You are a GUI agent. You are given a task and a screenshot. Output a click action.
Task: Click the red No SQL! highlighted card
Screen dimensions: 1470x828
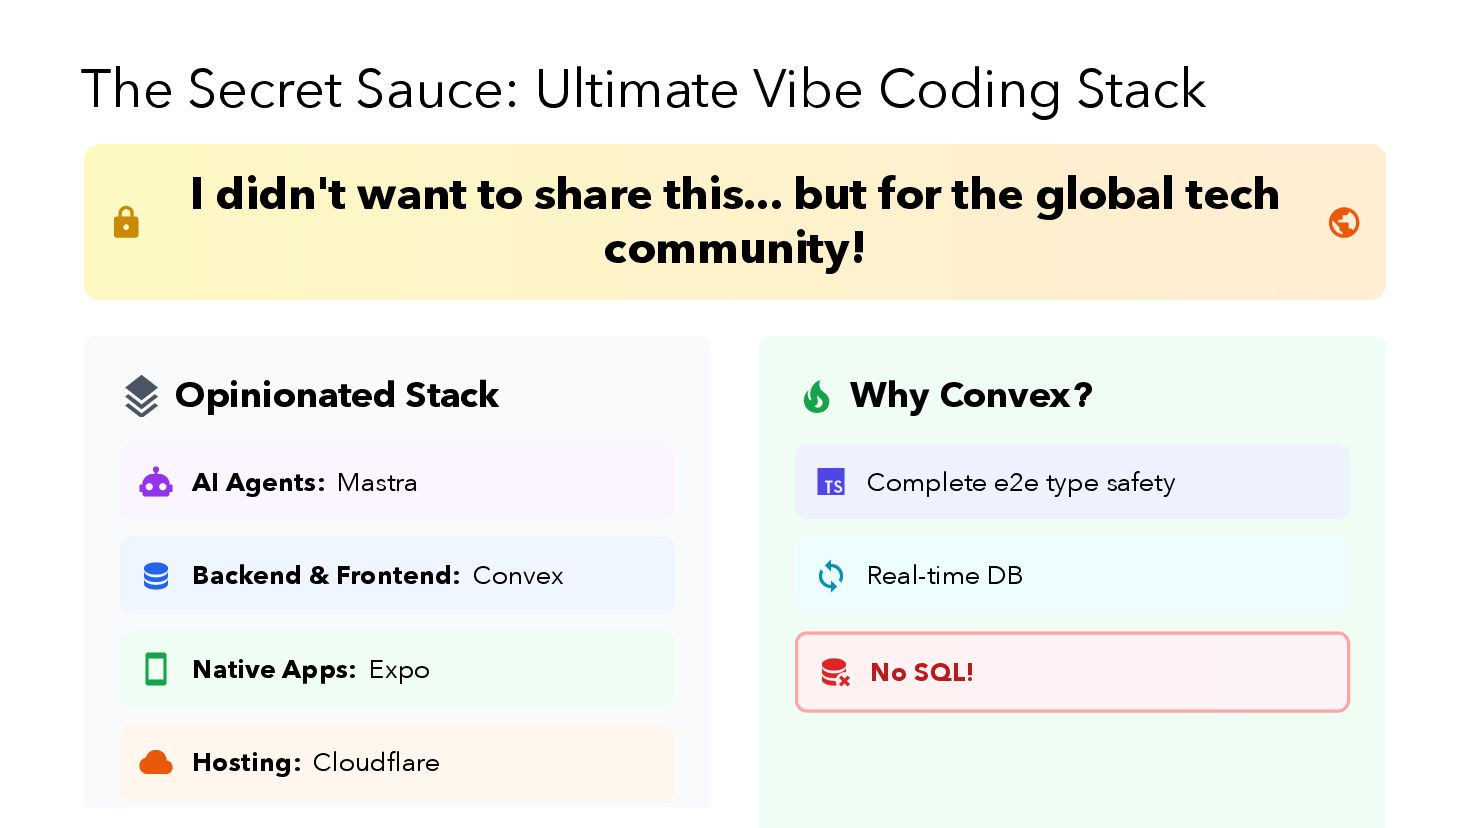click(1072, 672)
